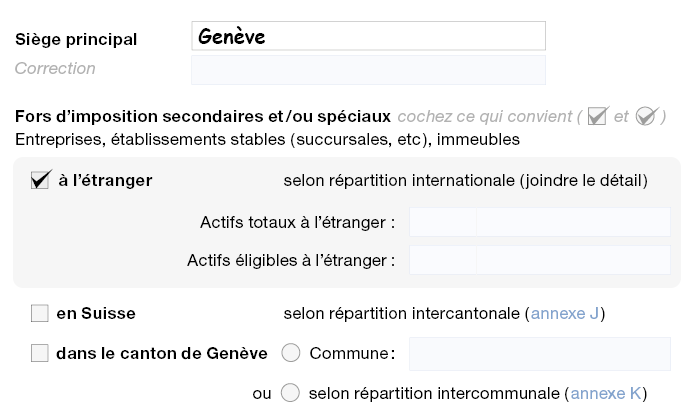This screenshot has height=410, width=682.
Task: Click the round checkmark example icon in the hint
Action: pos(645,116)
